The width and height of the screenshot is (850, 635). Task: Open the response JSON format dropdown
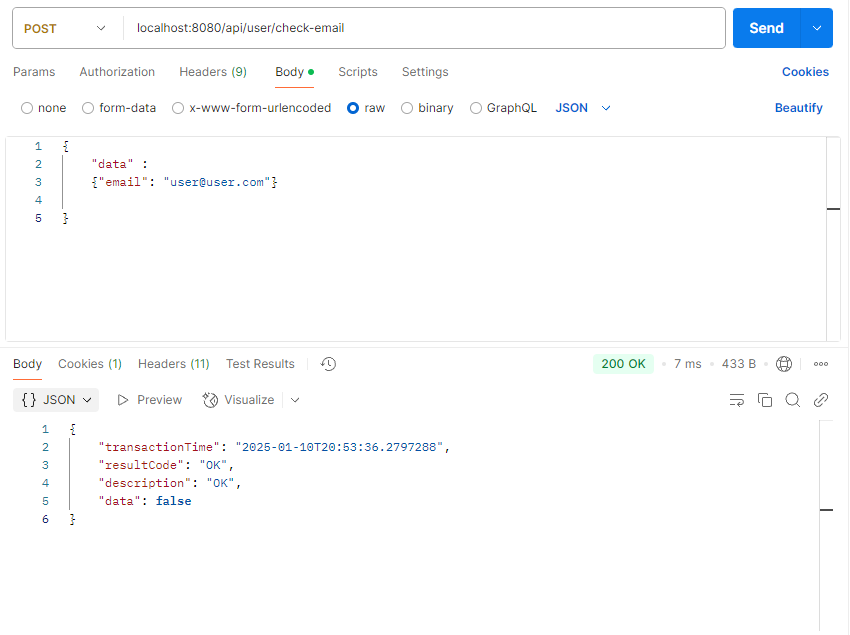click(x=56, y=400)
